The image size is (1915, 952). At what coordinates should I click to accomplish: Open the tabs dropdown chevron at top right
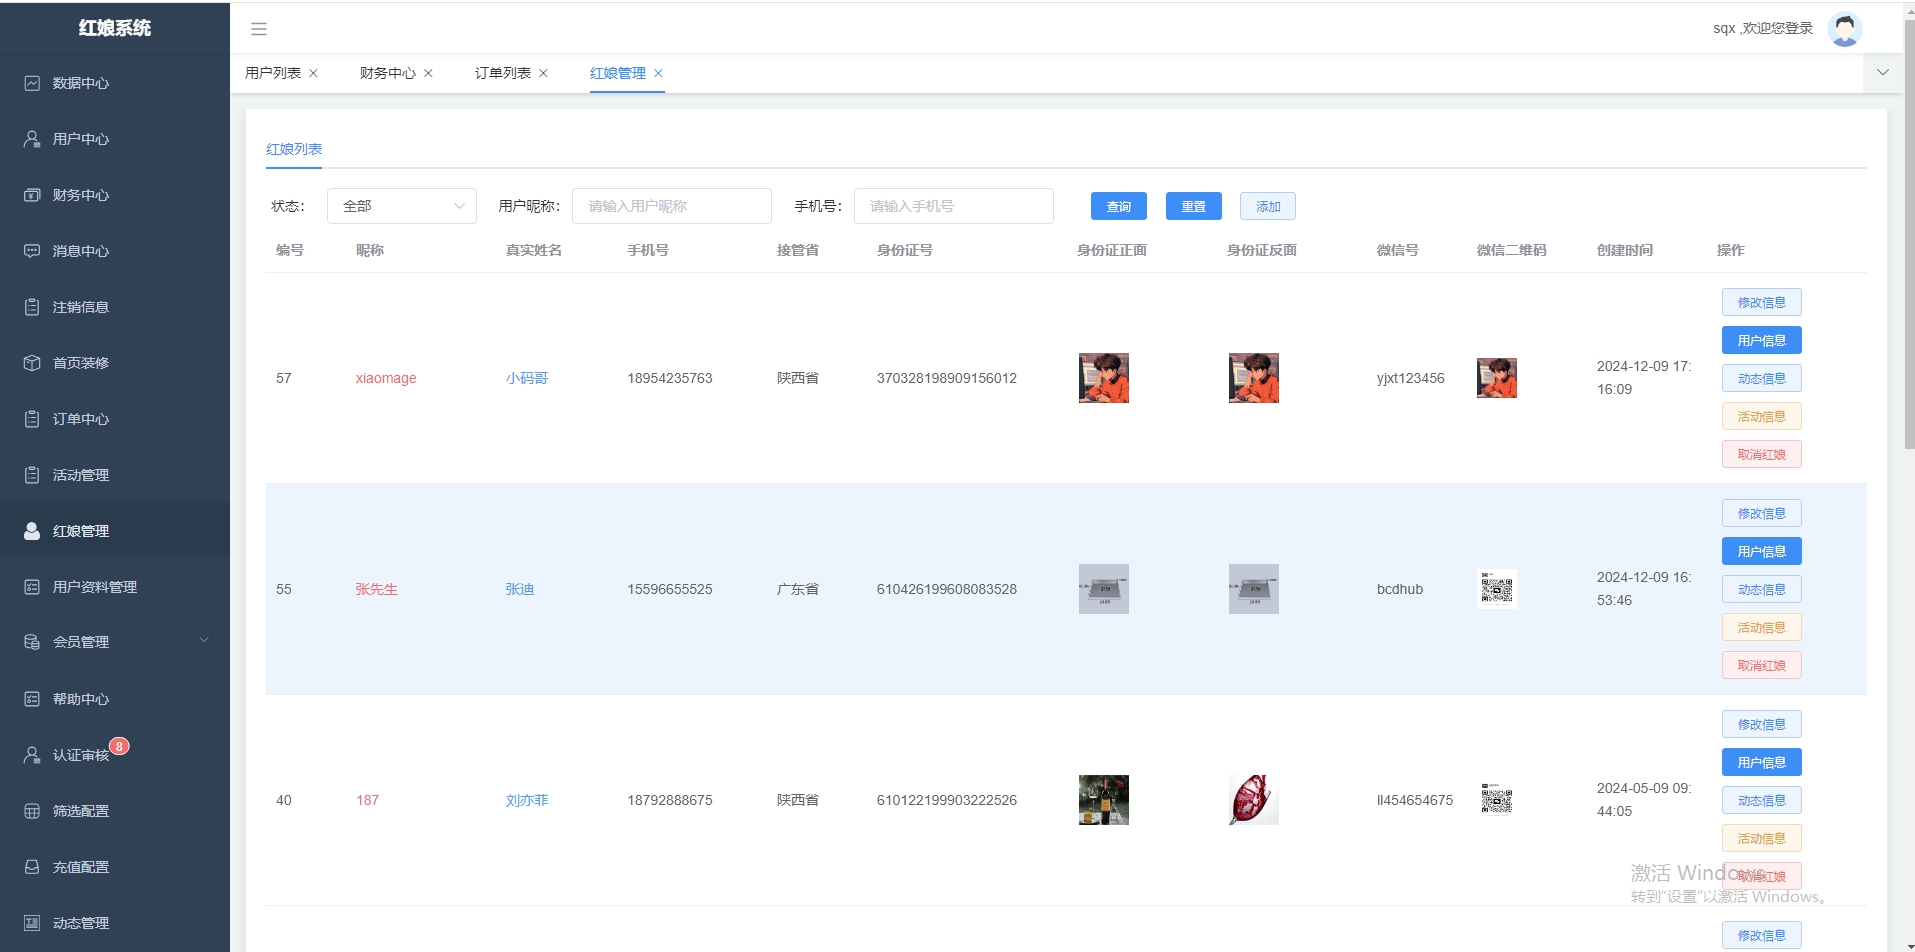1883,73
